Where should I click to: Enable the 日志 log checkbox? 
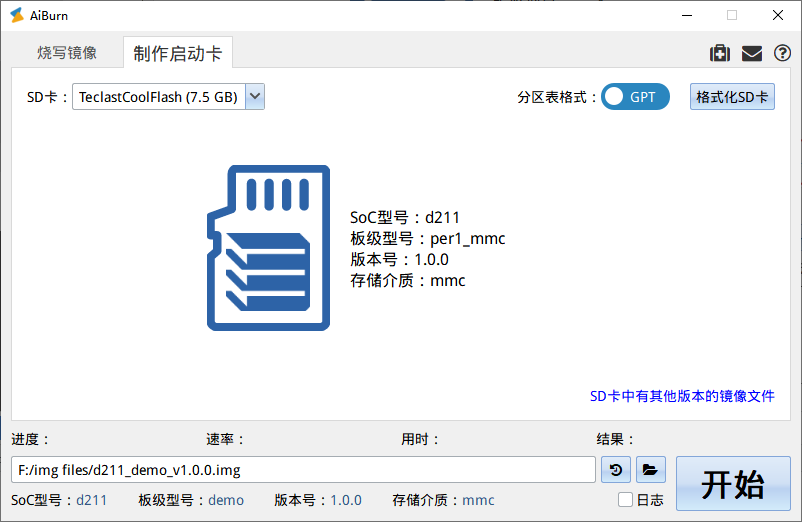[x=625, y=500]
